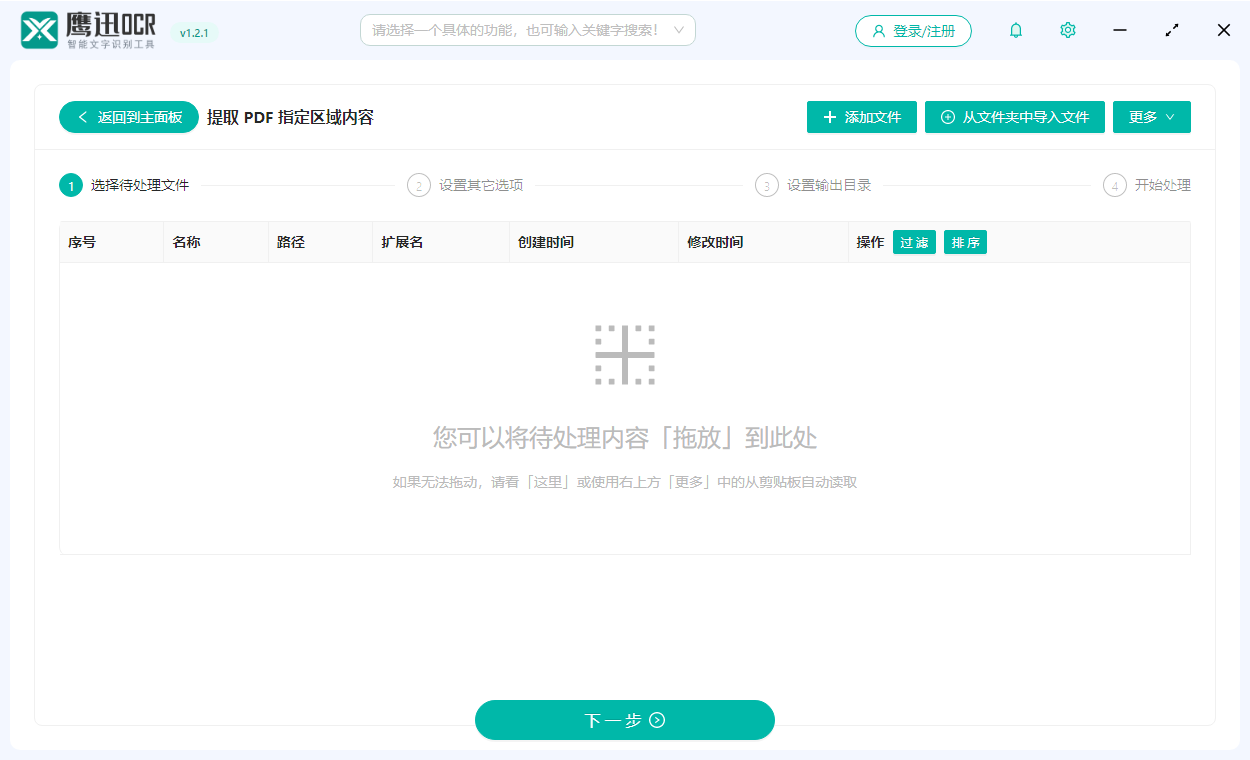The image size is (1250, 760).
Task: Click step 1 circle indicator
Action: 71,185
